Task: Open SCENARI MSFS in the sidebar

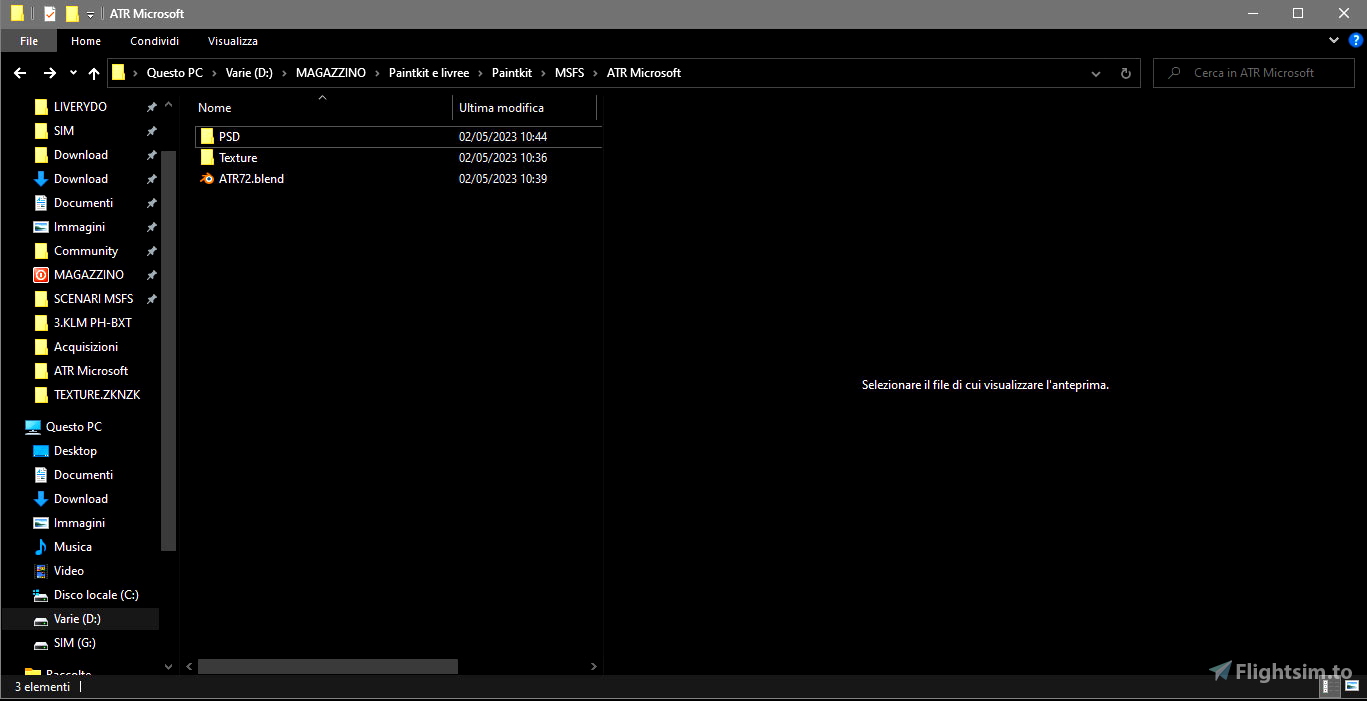Action: [93, 299]
